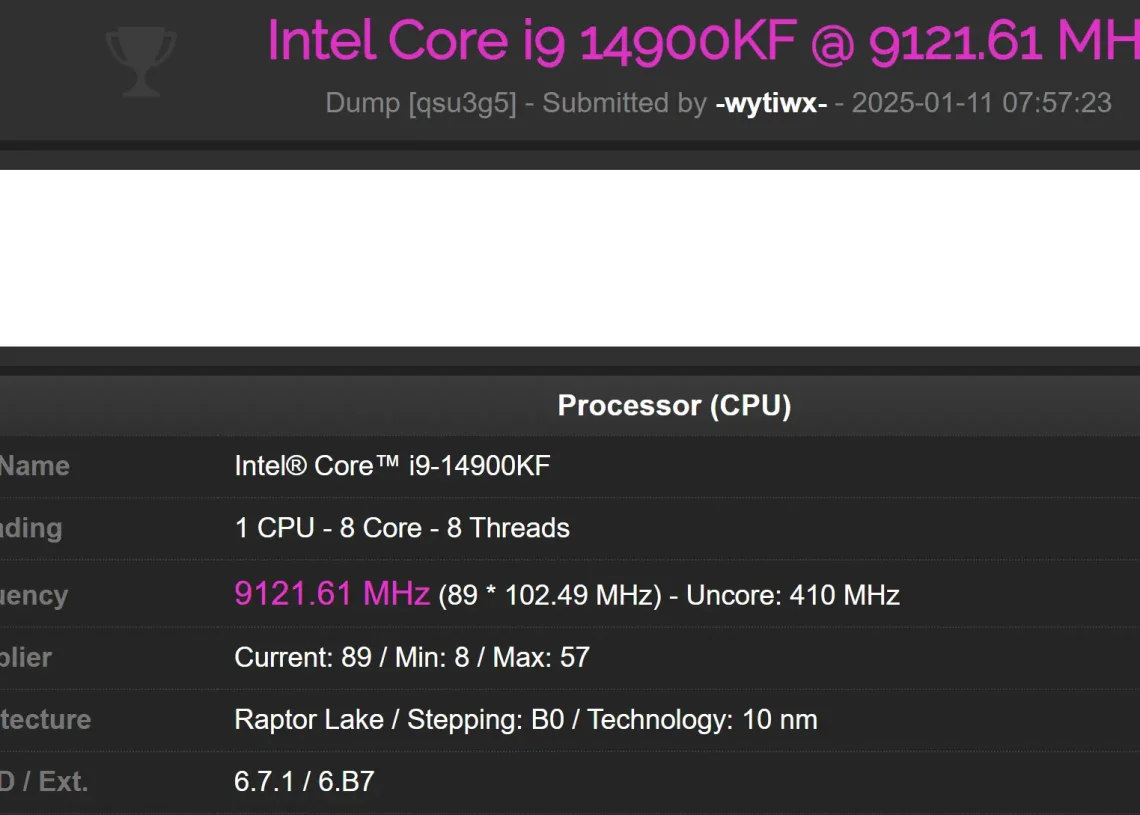The height and width of the screenshot is (815, 1140).
Task: Click the trophy icon in header
Action: click(141, 61)
